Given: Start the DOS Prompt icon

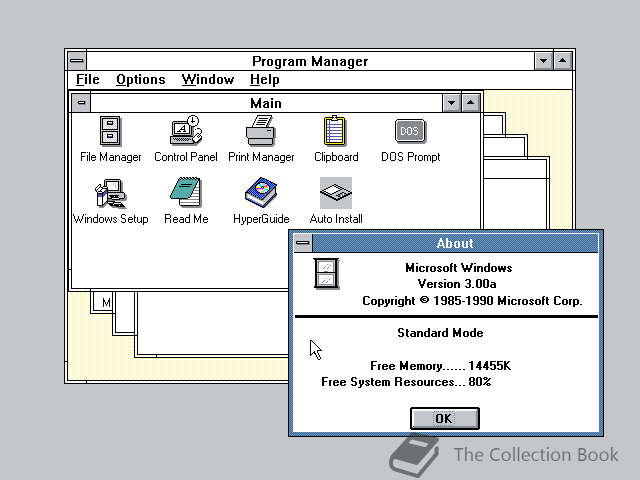Looking at the screenshot, I should (x=410, y=131).
